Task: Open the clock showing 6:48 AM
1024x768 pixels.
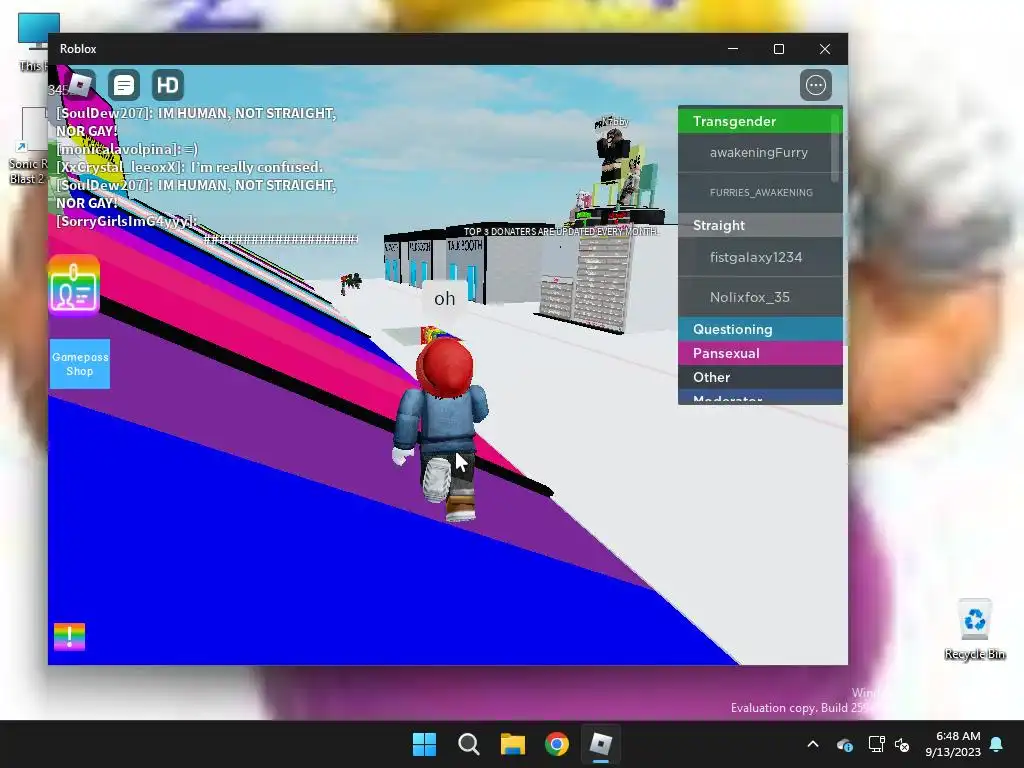Action: [x=953, y=744]
